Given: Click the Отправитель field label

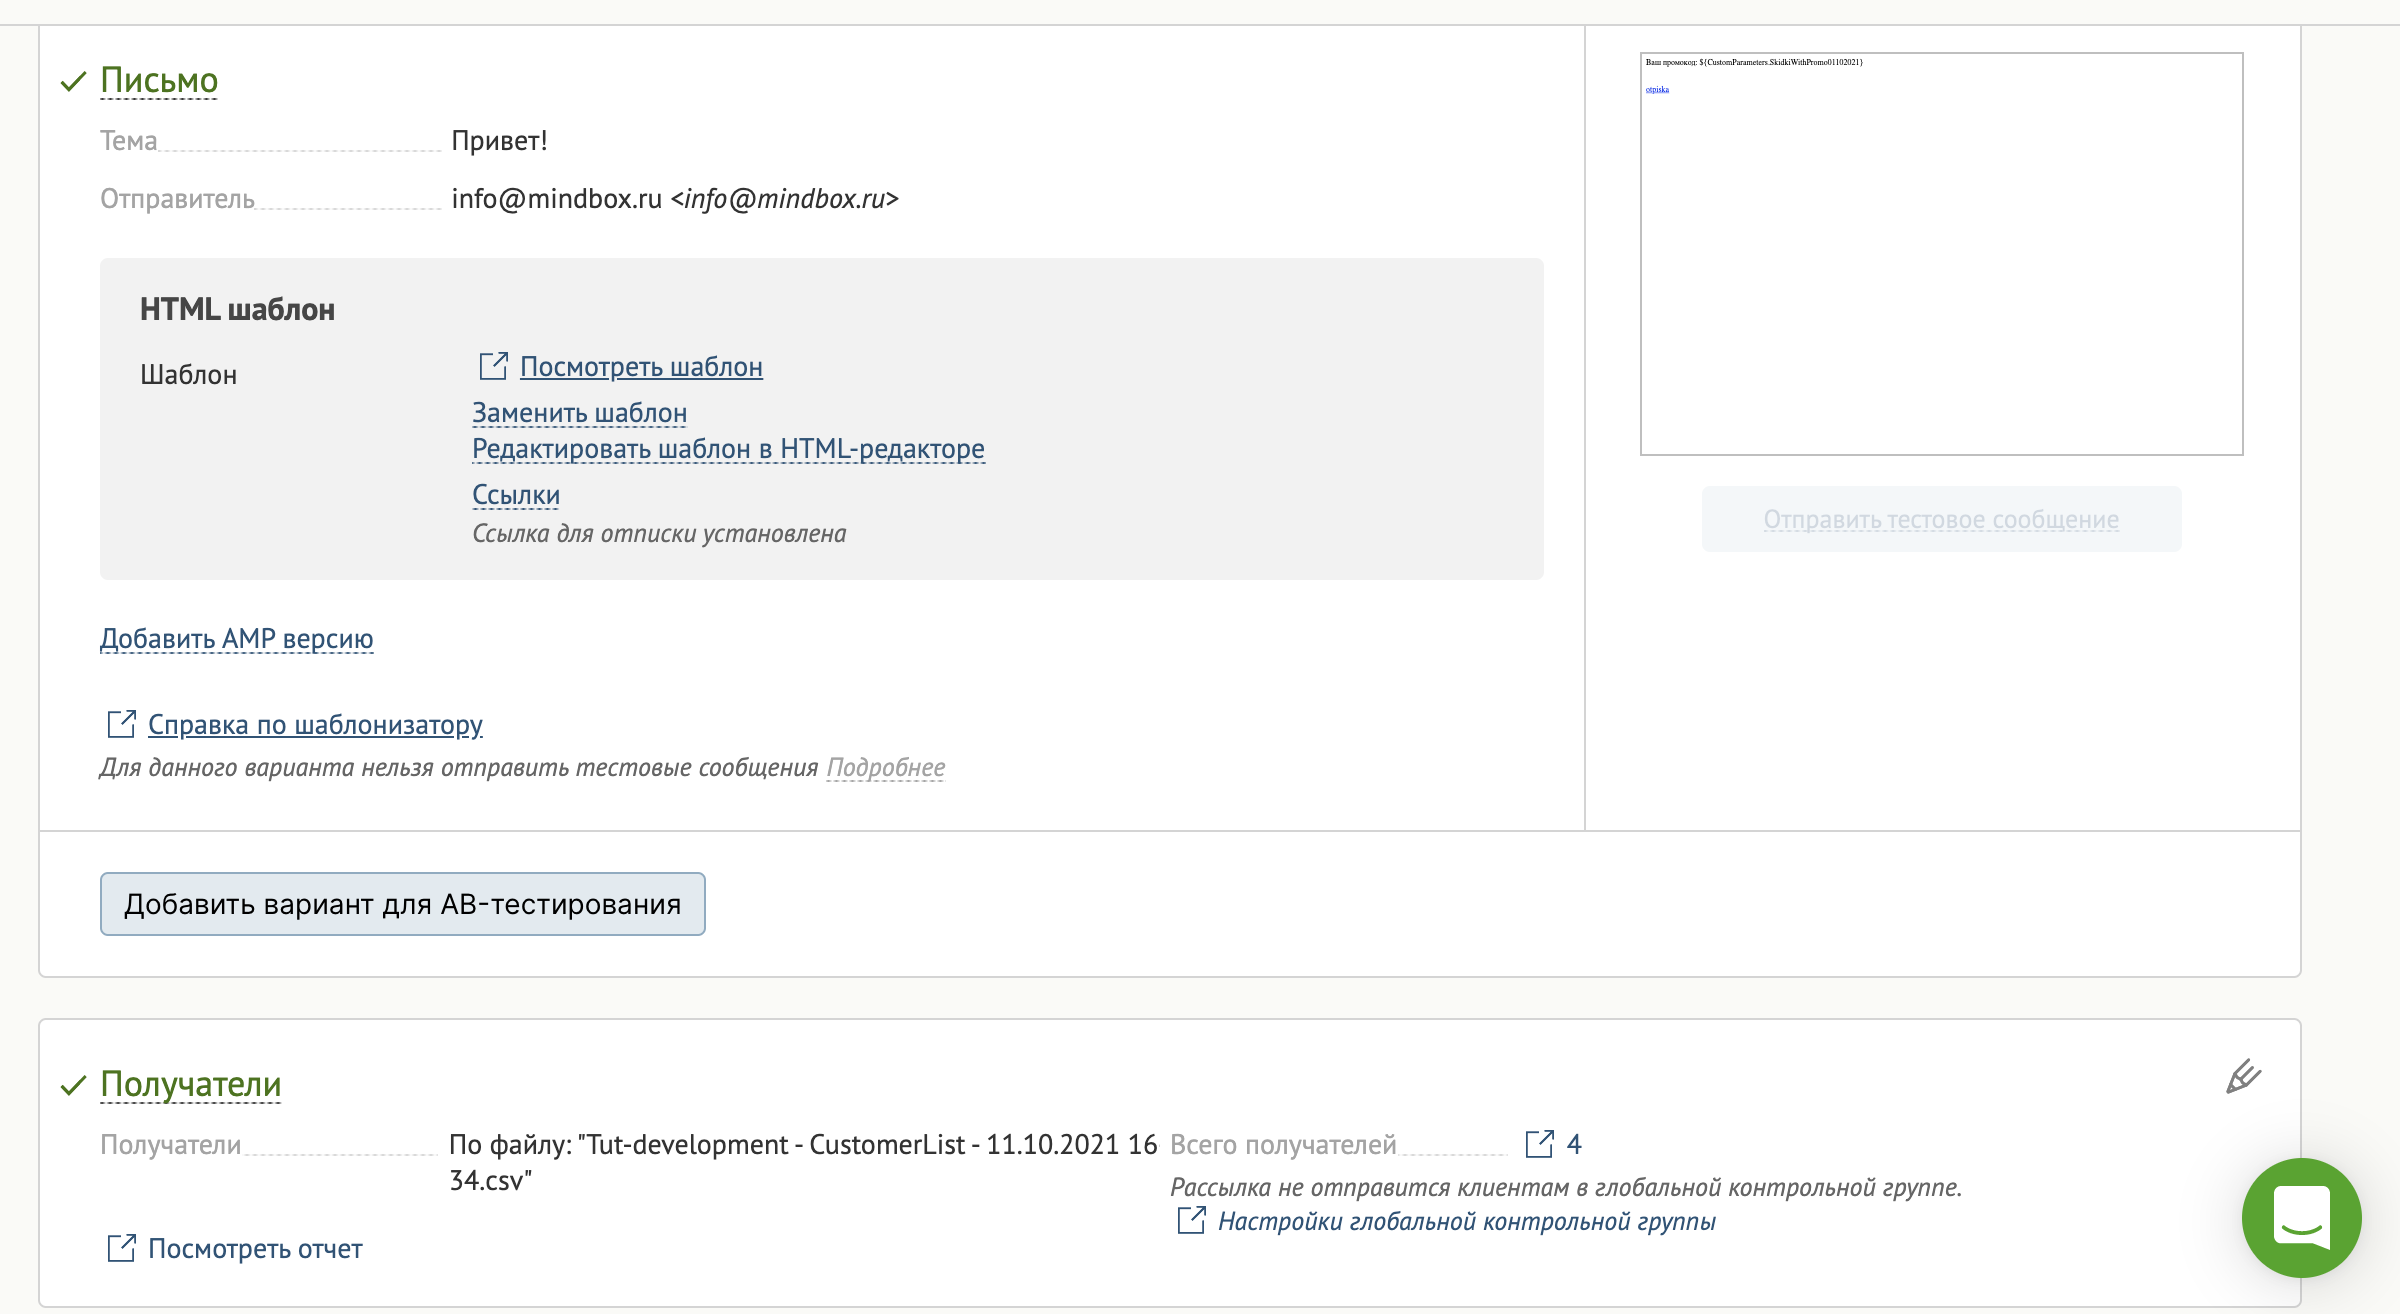Looking at the screenshot, I should pos(177,199).
